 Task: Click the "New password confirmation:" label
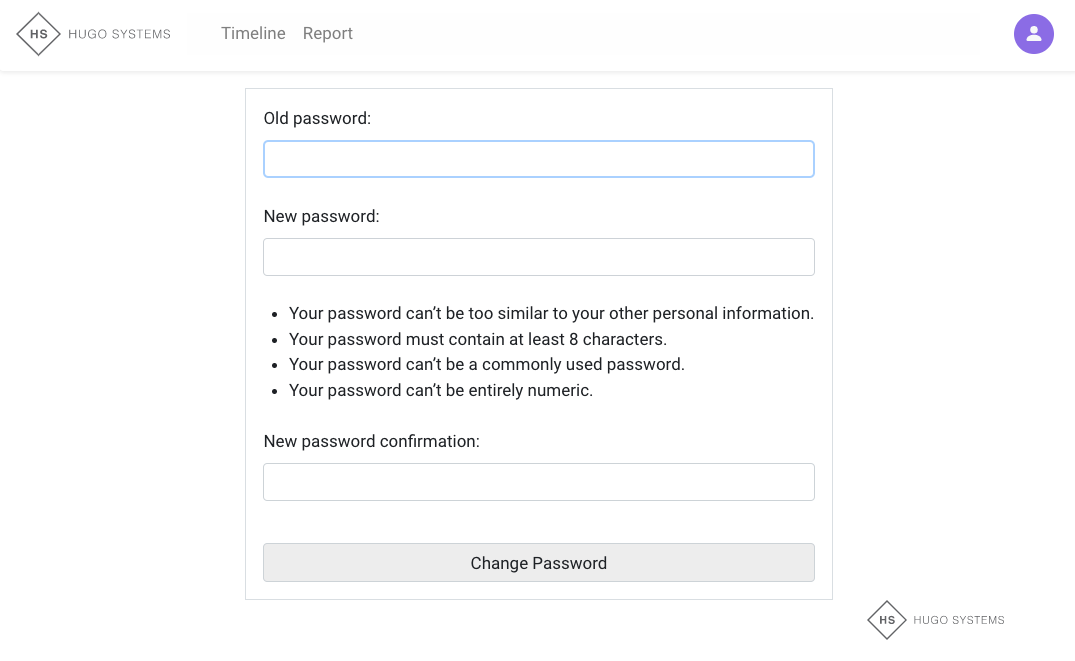click(x=371, y=441)
